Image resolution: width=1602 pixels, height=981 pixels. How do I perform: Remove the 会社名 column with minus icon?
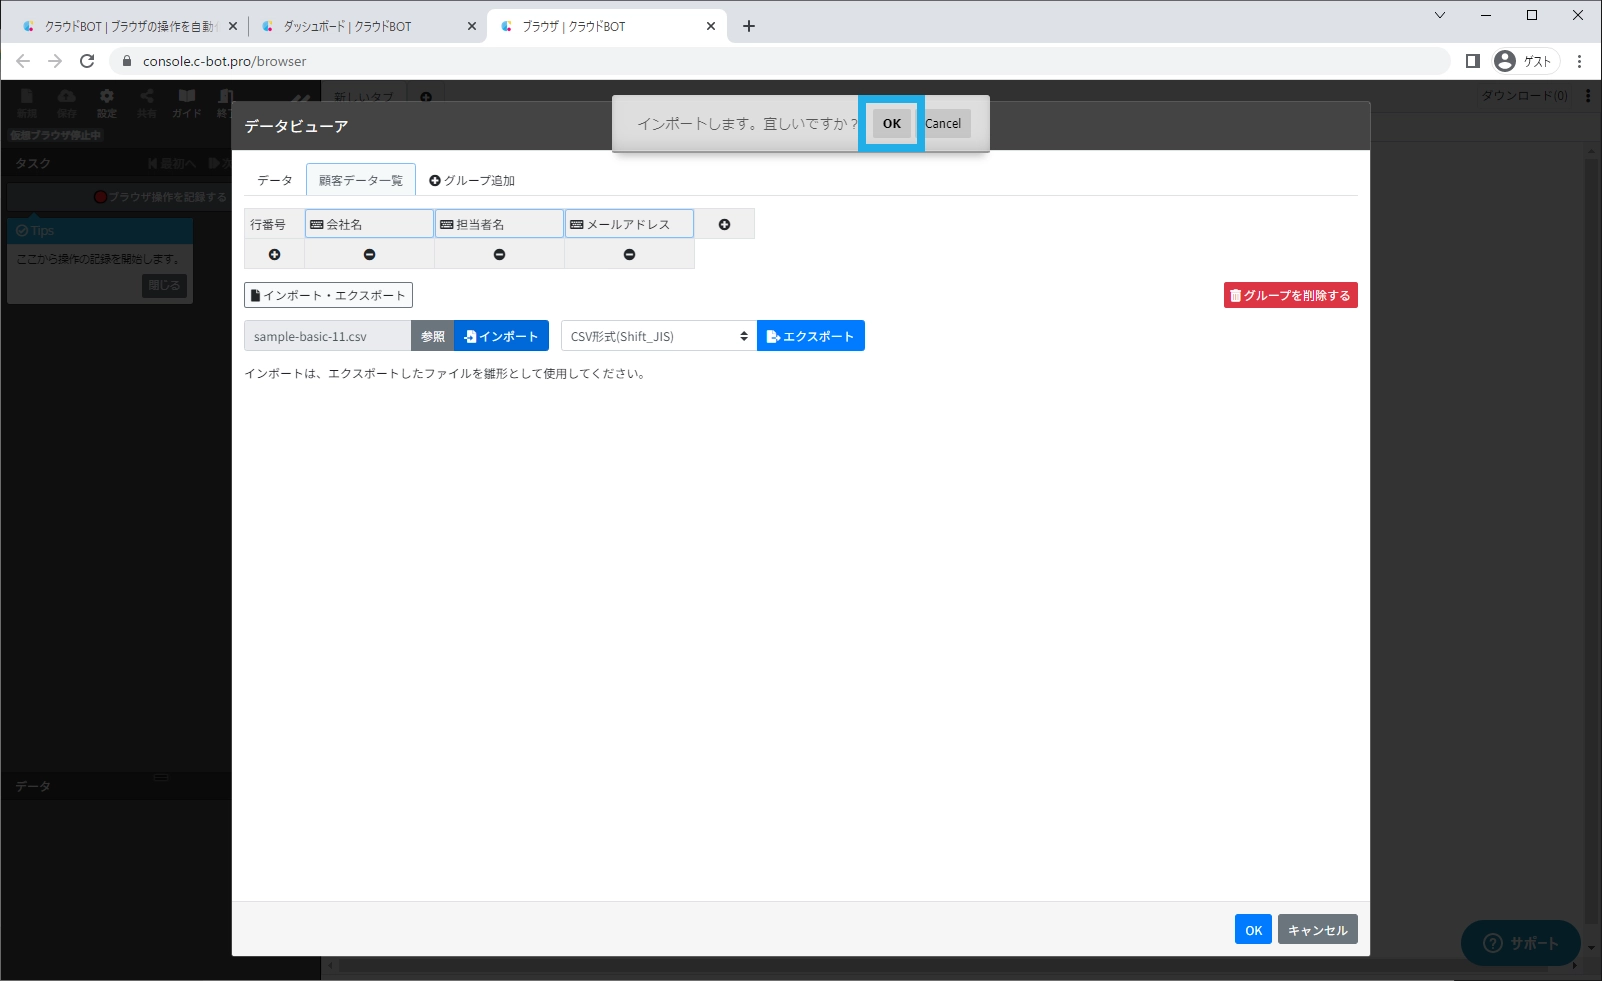(369, 254)
